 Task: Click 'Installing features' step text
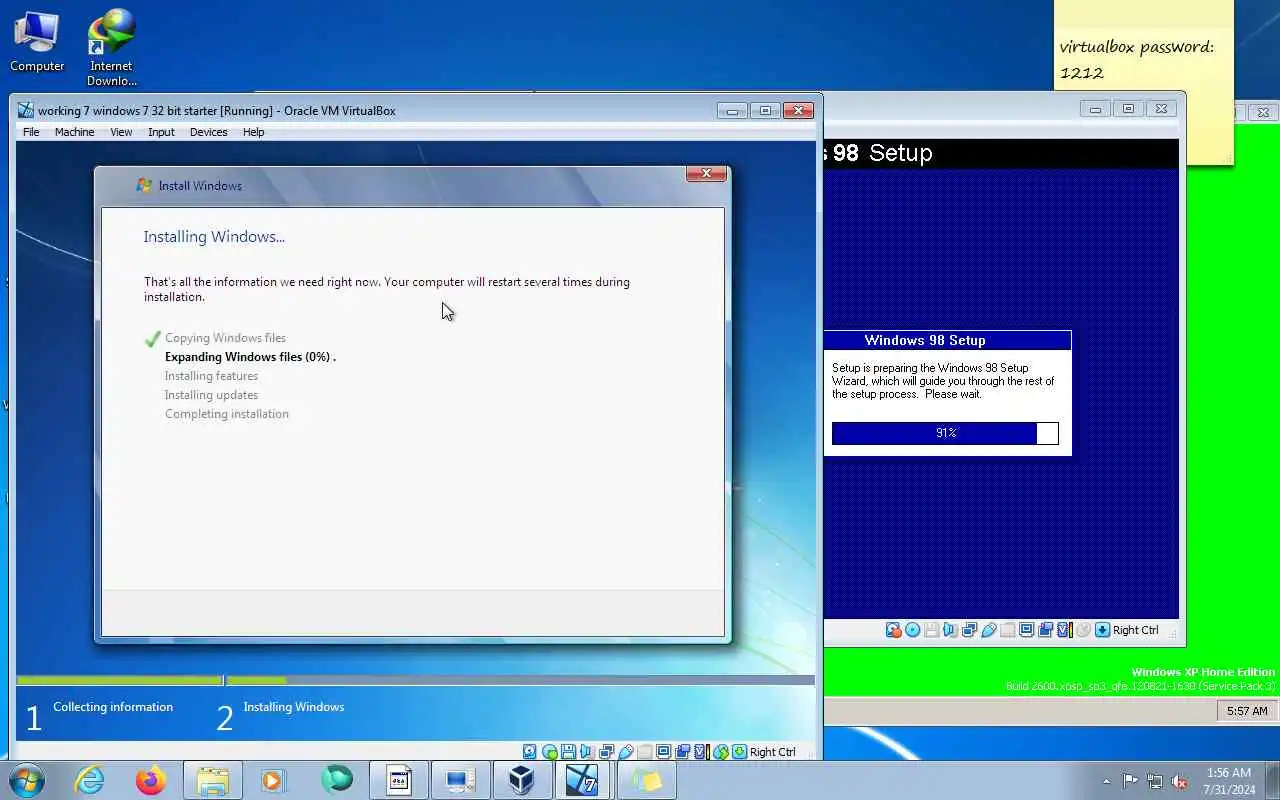tap(211, 376)
